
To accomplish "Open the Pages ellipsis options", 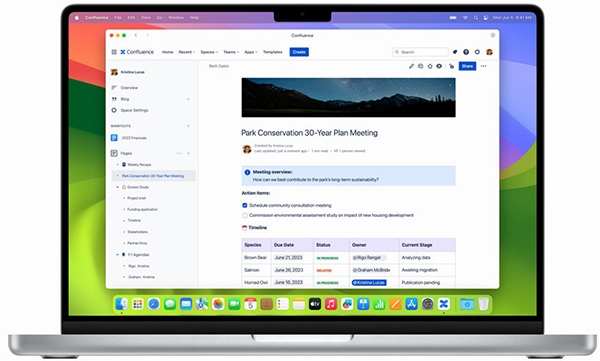I will pos(179,153).
